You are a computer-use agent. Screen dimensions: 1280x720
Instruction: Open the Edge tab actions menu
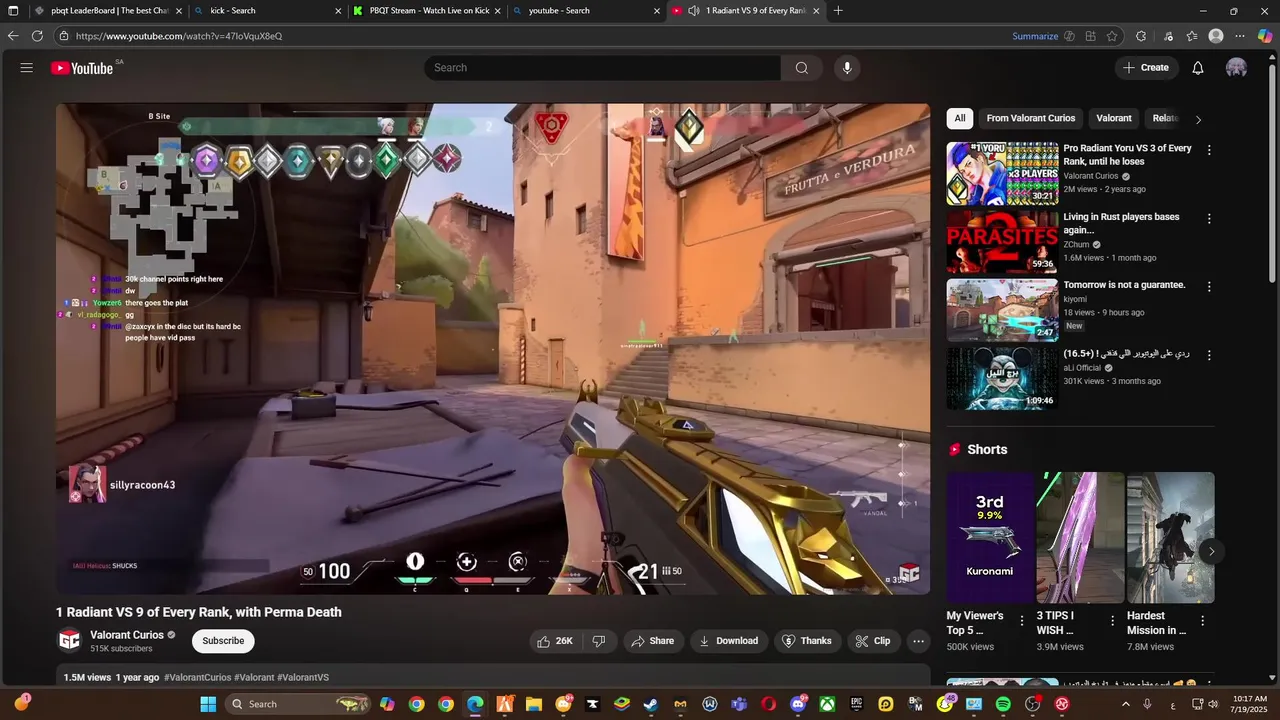pos(13,11)
